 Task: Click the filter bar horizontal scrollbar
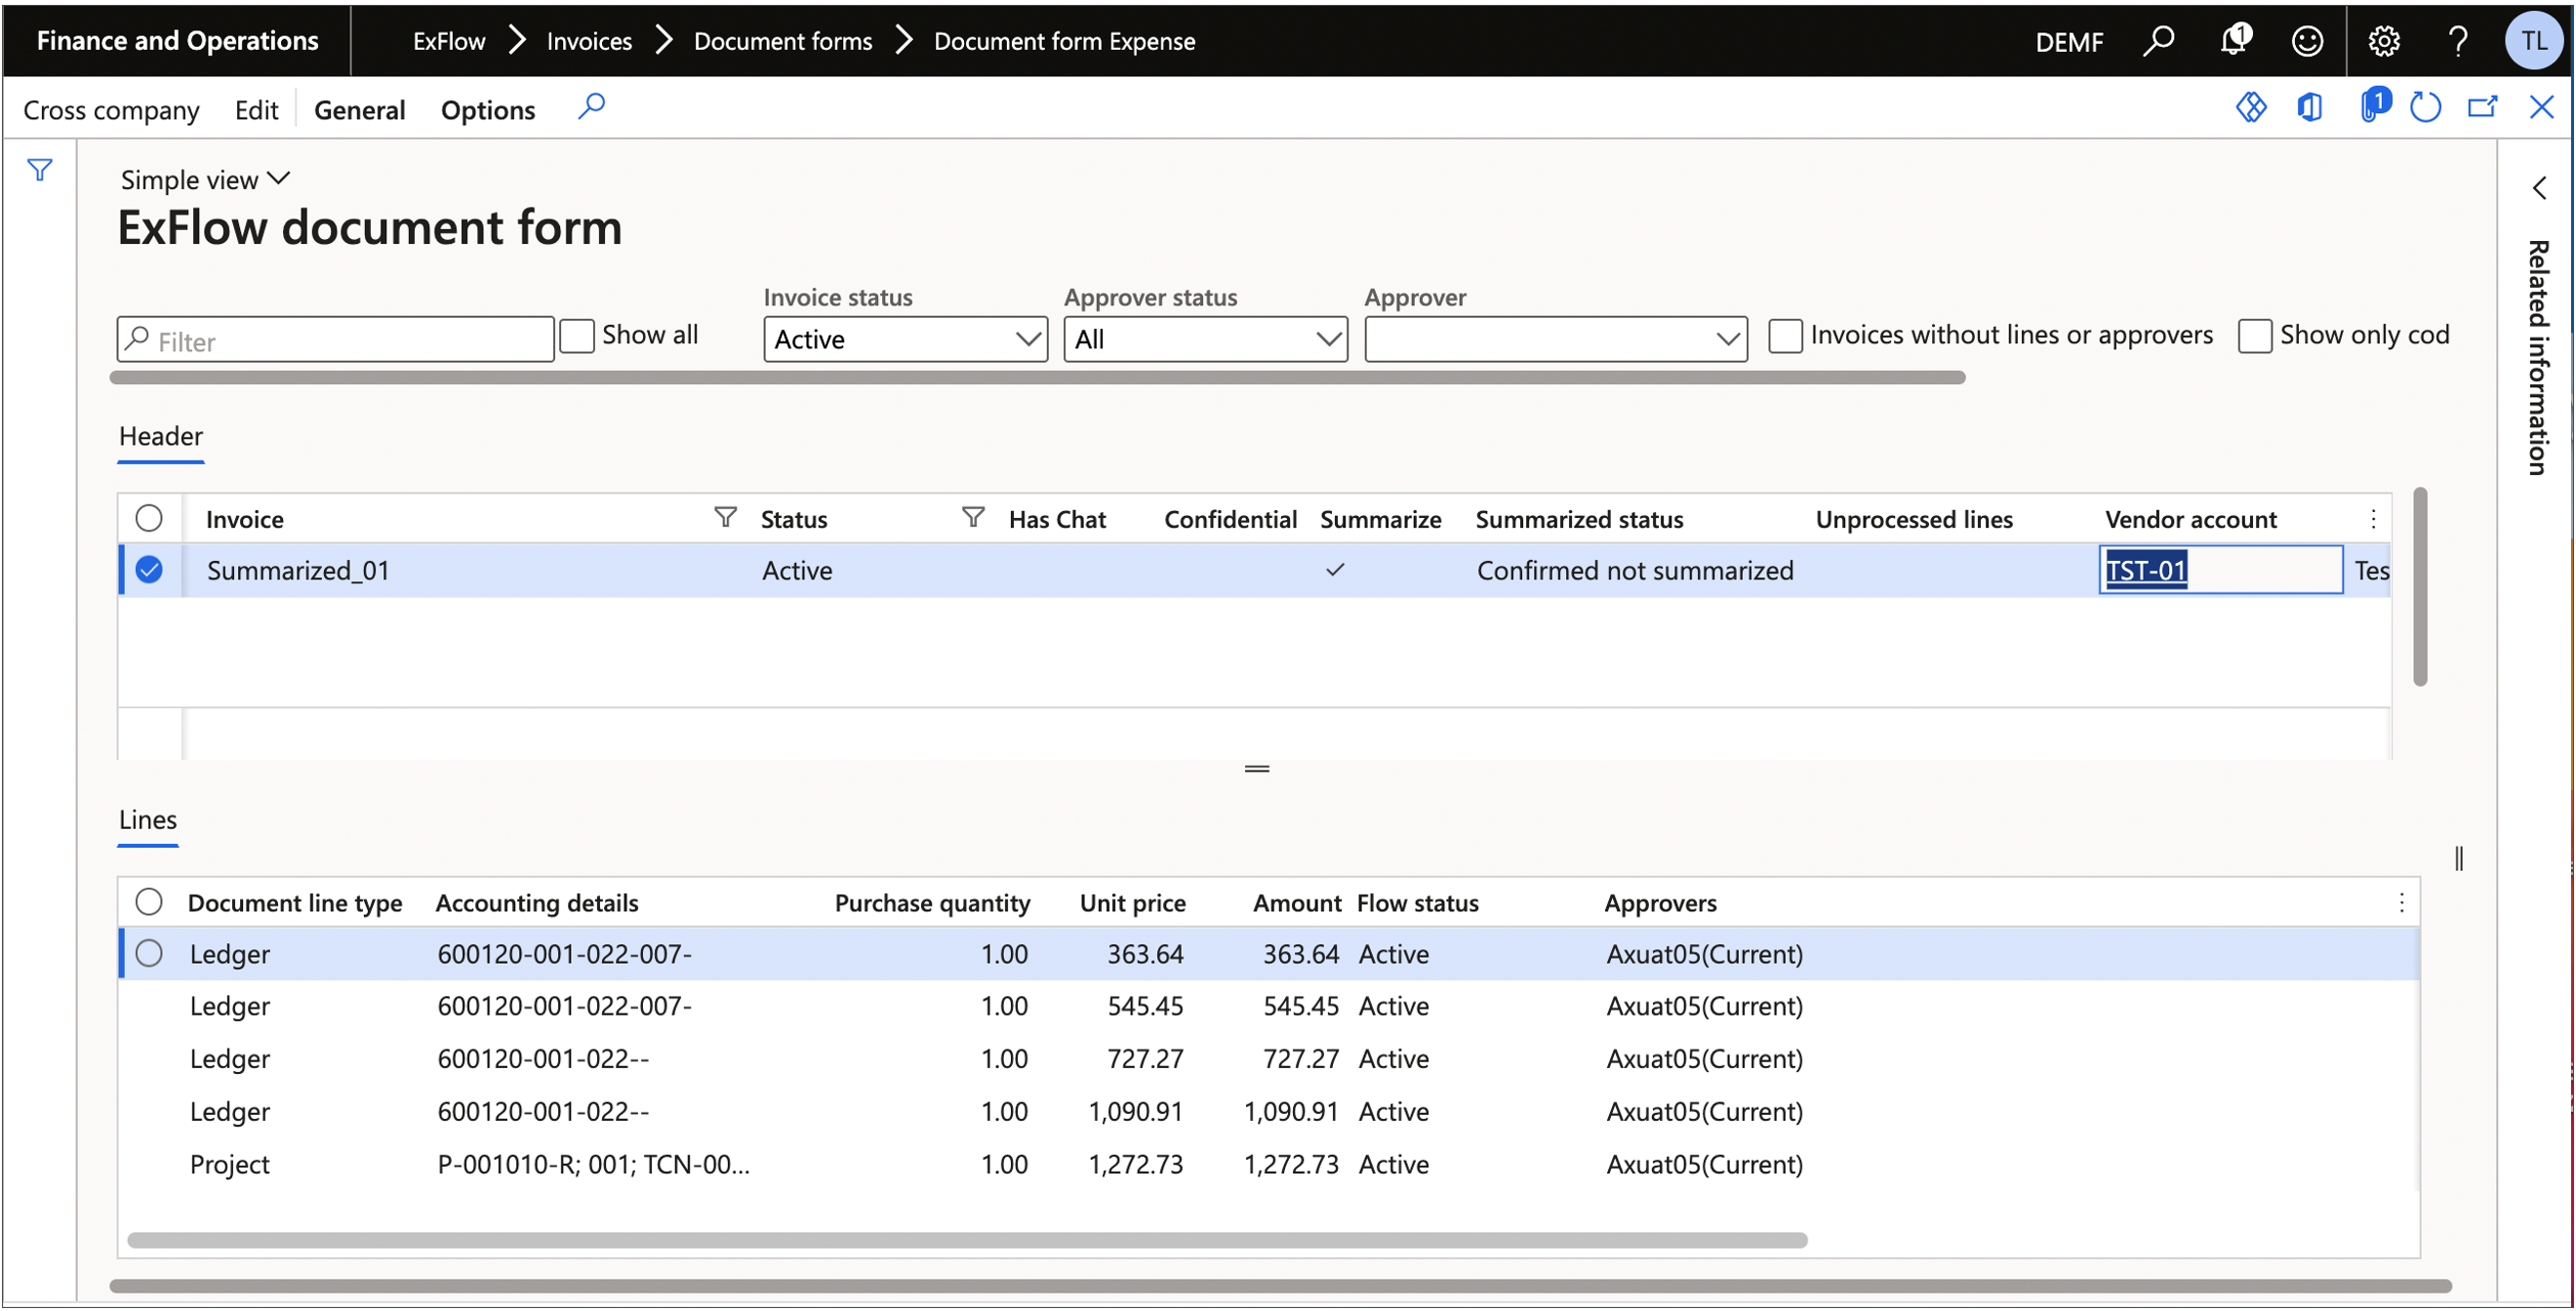pyautogui.click(x=1038, y=378)
